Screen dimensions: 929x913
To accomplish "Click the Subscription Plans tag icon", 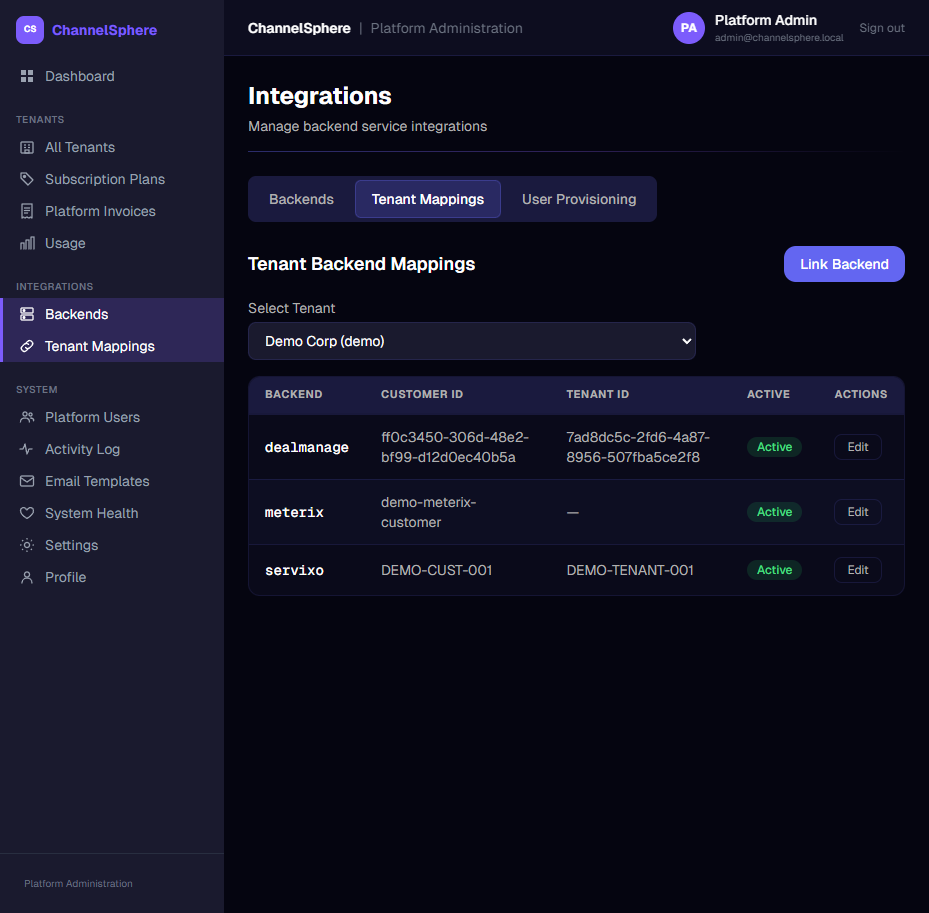I will click(x=27, y=180).
